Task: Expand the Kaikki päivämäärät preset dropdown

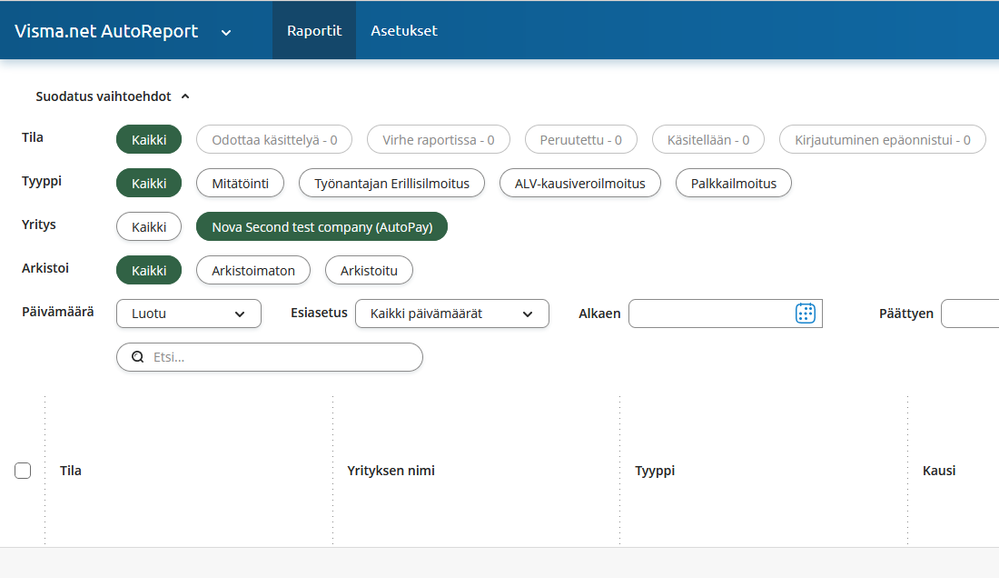Action: (452, 314)
